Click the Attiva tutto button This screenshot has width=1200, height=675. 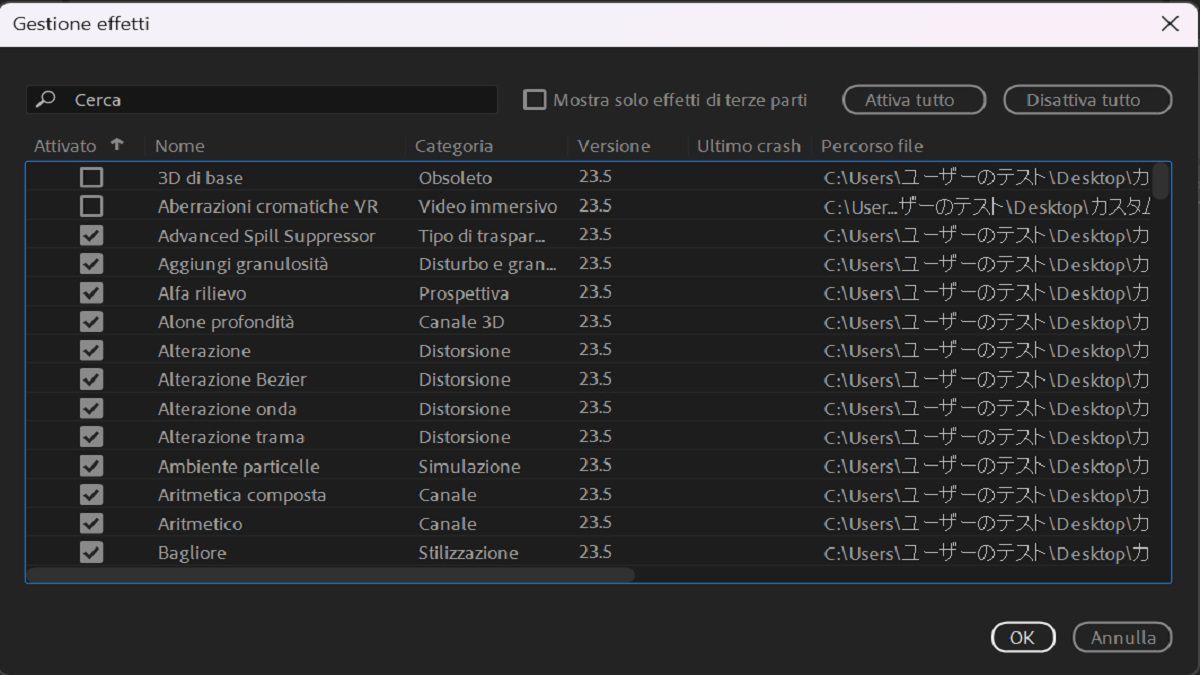914,100
